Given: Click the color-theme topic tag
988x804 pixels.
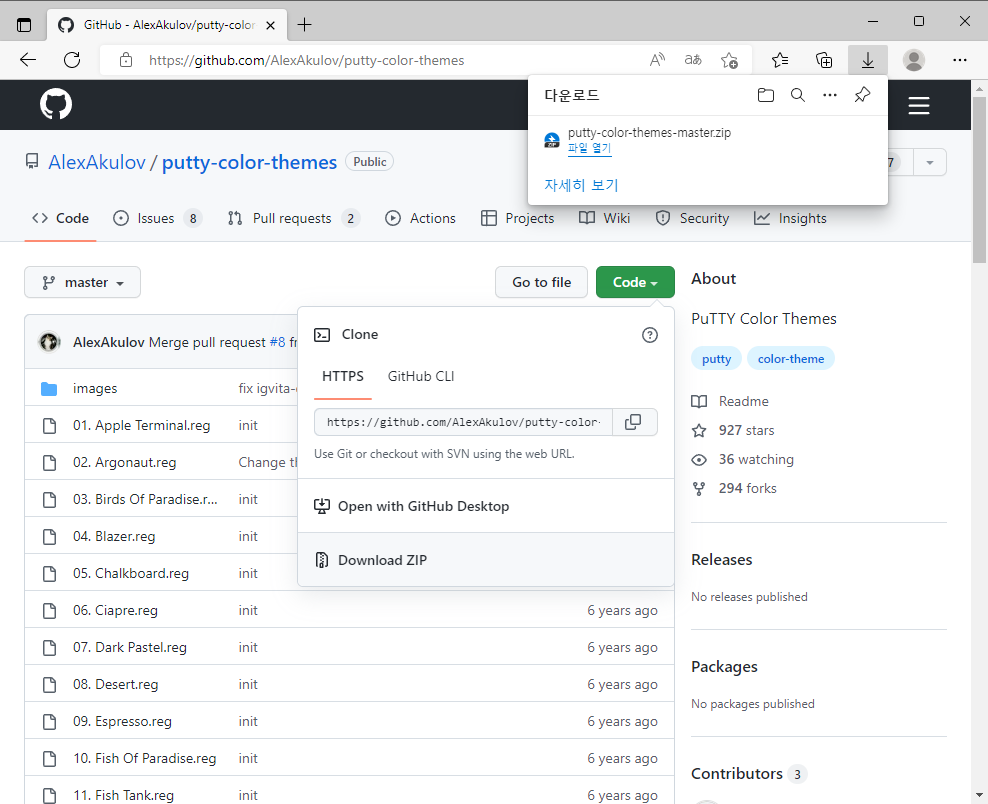Looking at the screenshot, I should 791,359.
